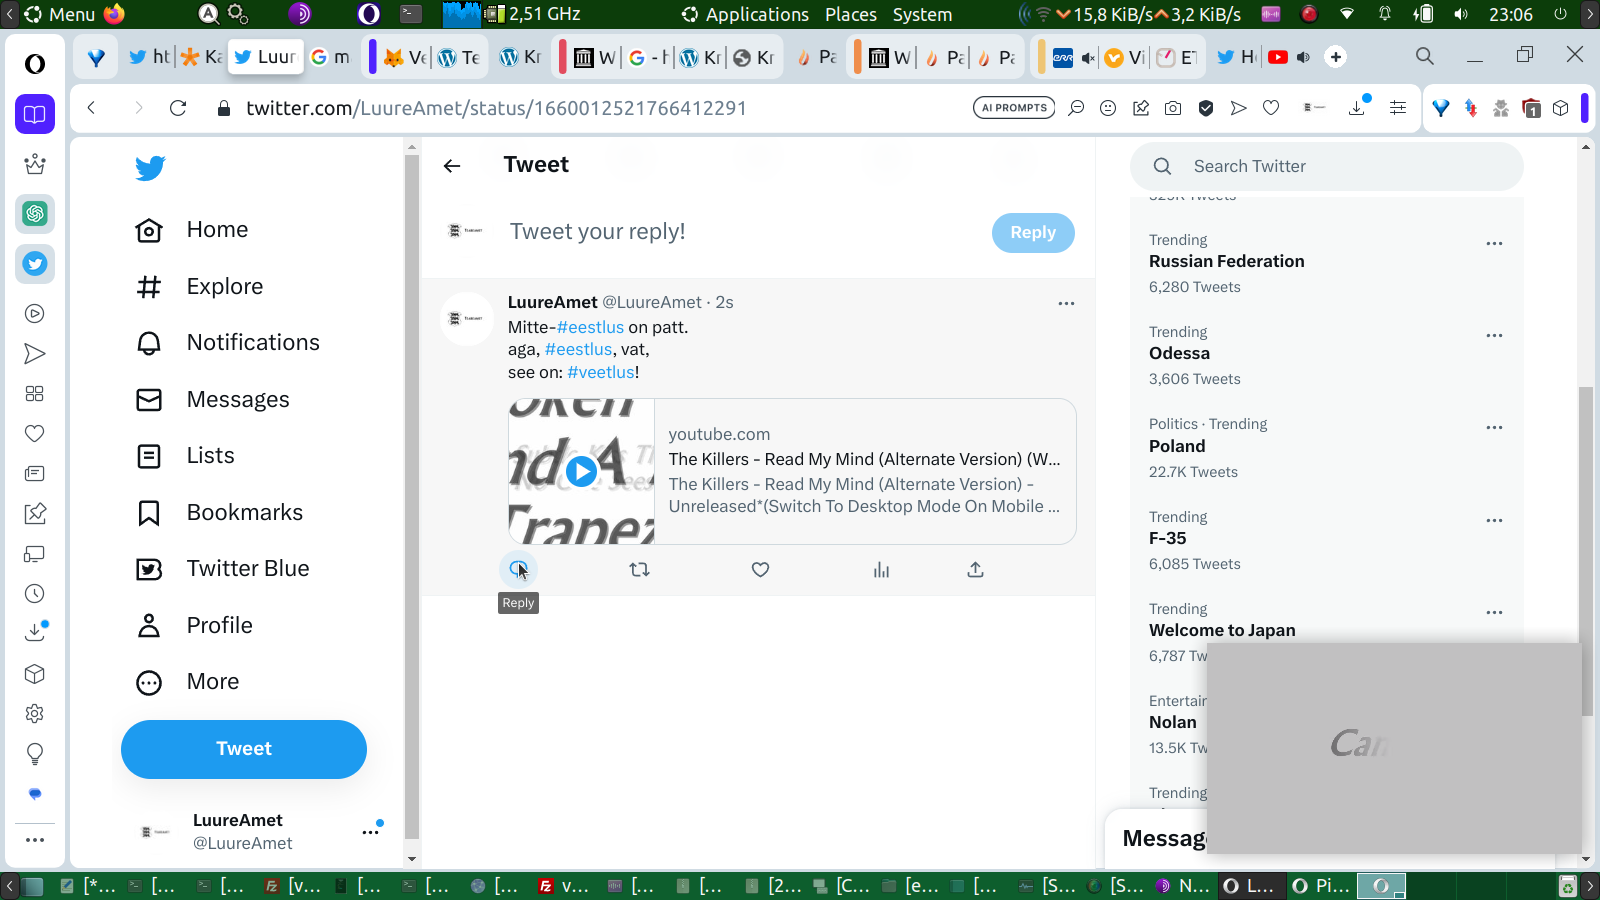The image size is (1600, 900).
Task: Open browser Downloads from toolbar
Action: [1357, 108]
